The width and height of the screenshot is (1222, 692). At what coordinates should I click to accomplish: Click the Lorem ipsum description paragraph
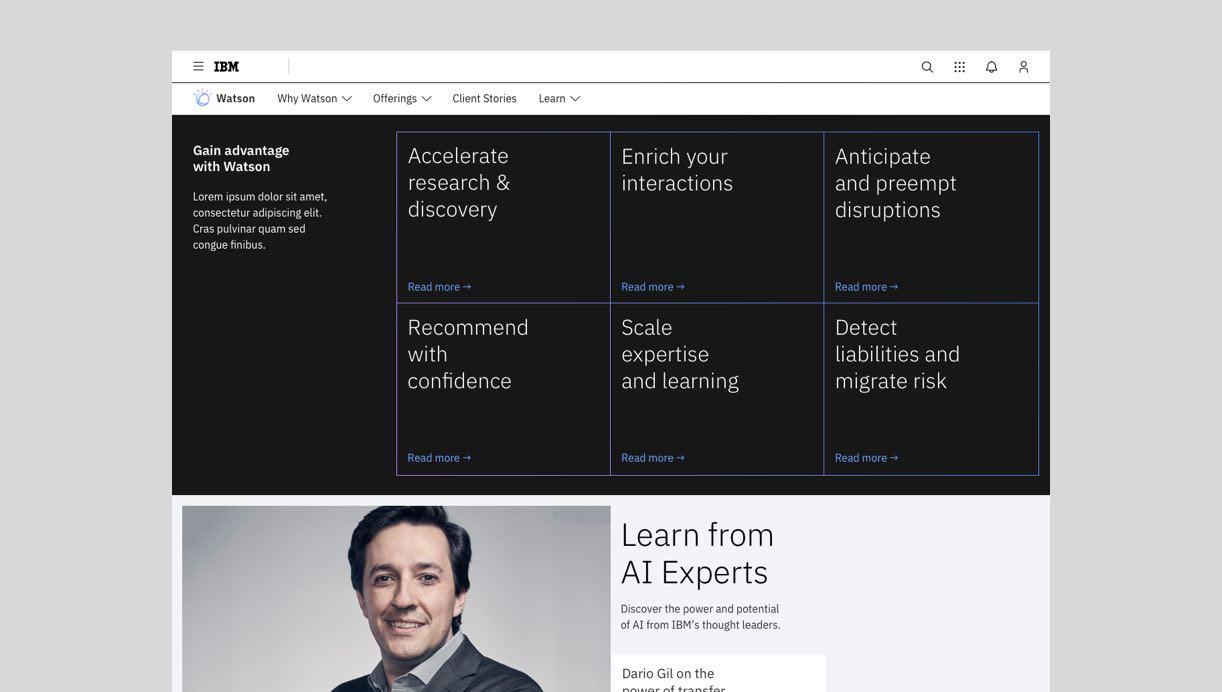(x=260, y=220)
